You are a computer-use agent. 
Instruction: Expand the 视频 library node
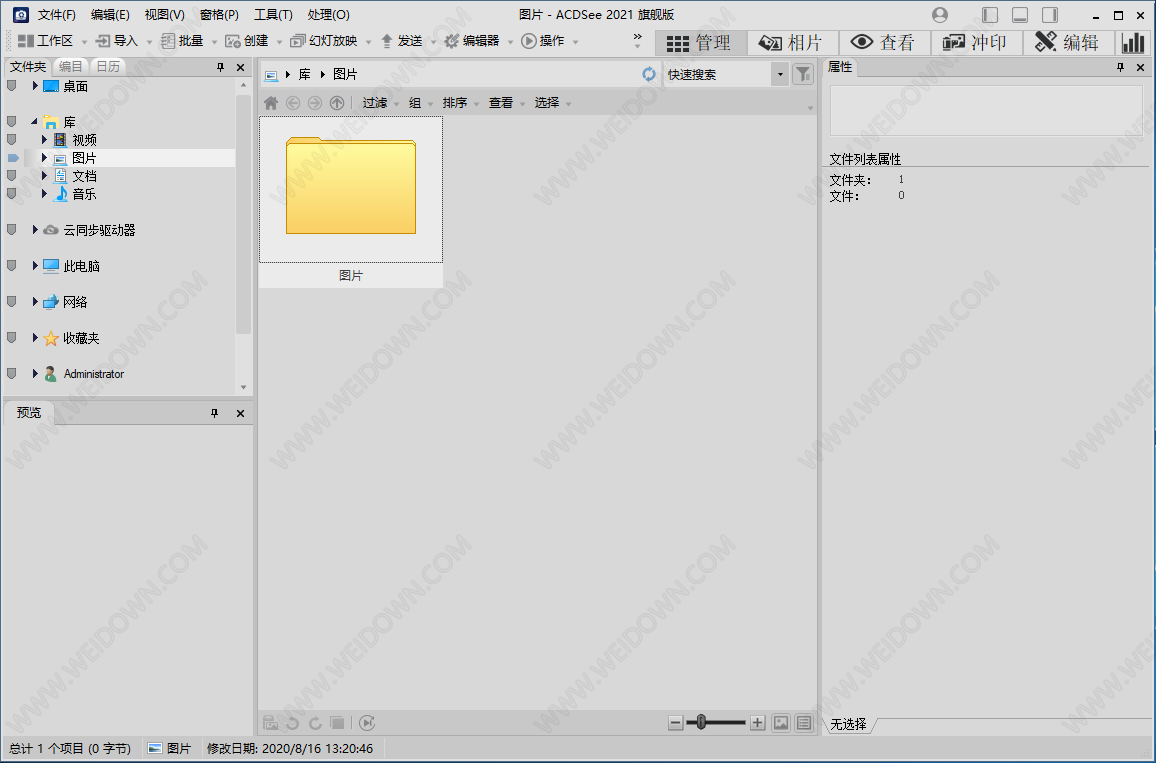[x=44, y=139]
